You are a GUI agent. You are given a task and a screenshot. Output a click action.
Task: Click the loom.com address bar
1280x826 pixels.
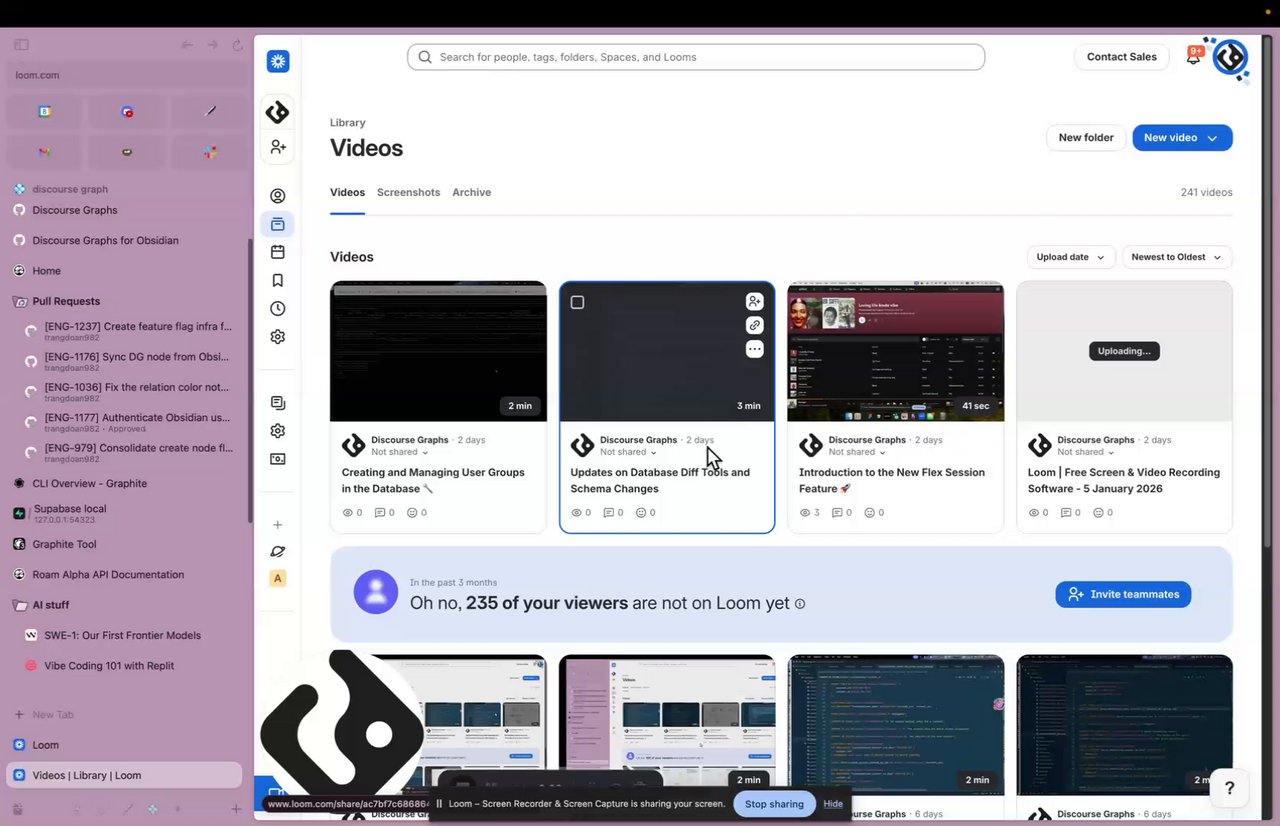tap(127, 75)
